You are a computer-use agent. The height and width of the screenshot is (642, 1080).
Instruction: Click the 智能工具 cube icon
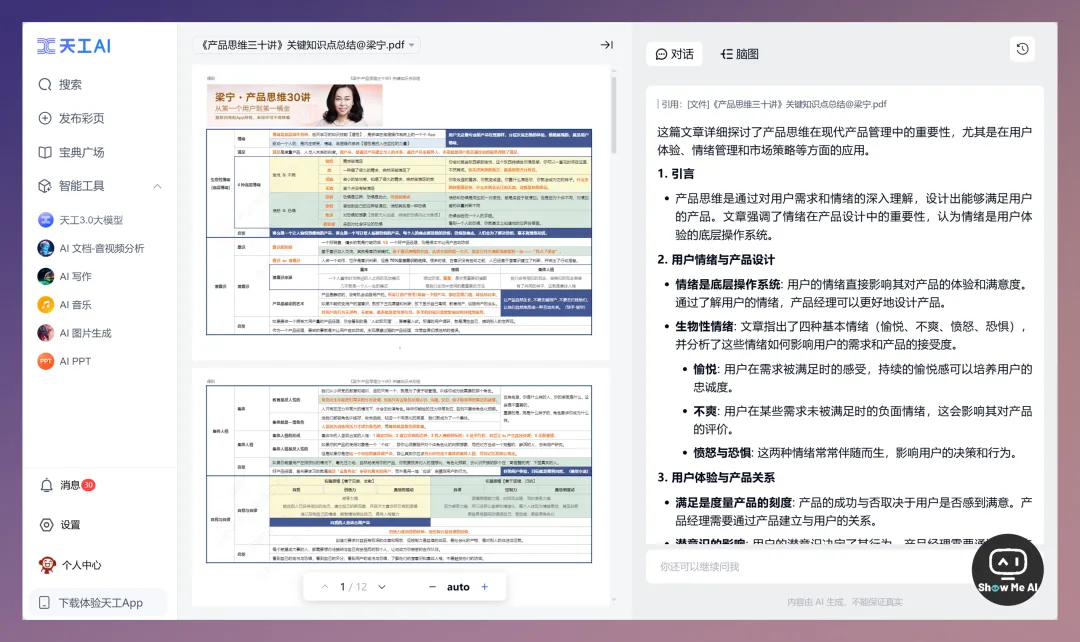tap(45, 186)
